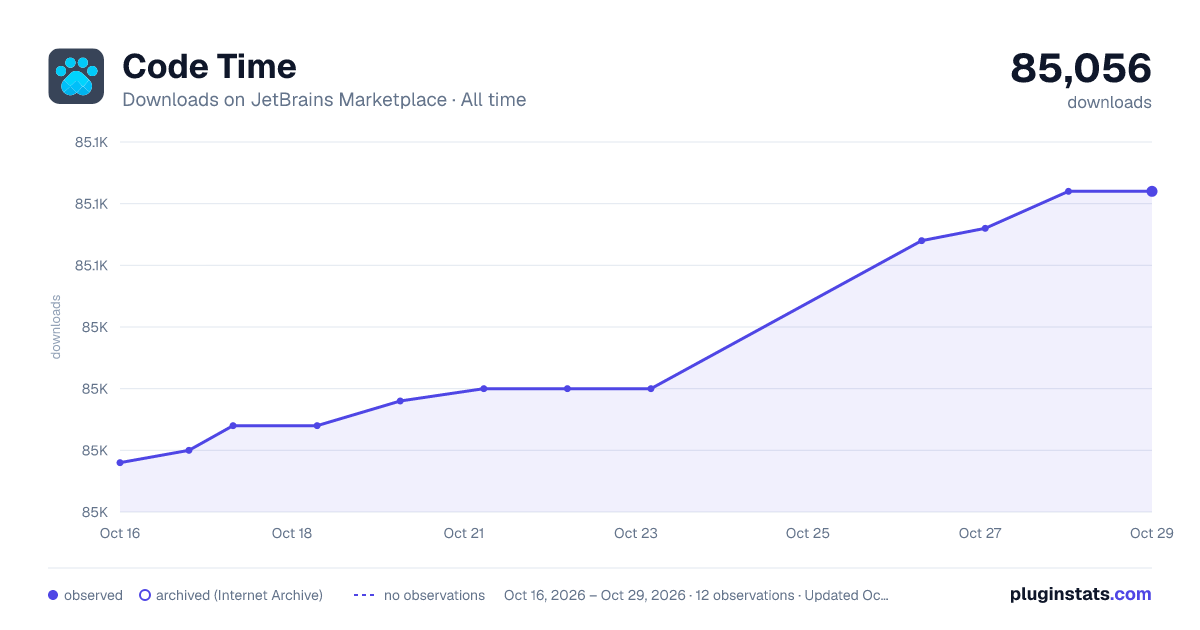Screen dimensions: 1200x630
Task: Click the 'Oct 18' axis label
Action: (292, 533)
